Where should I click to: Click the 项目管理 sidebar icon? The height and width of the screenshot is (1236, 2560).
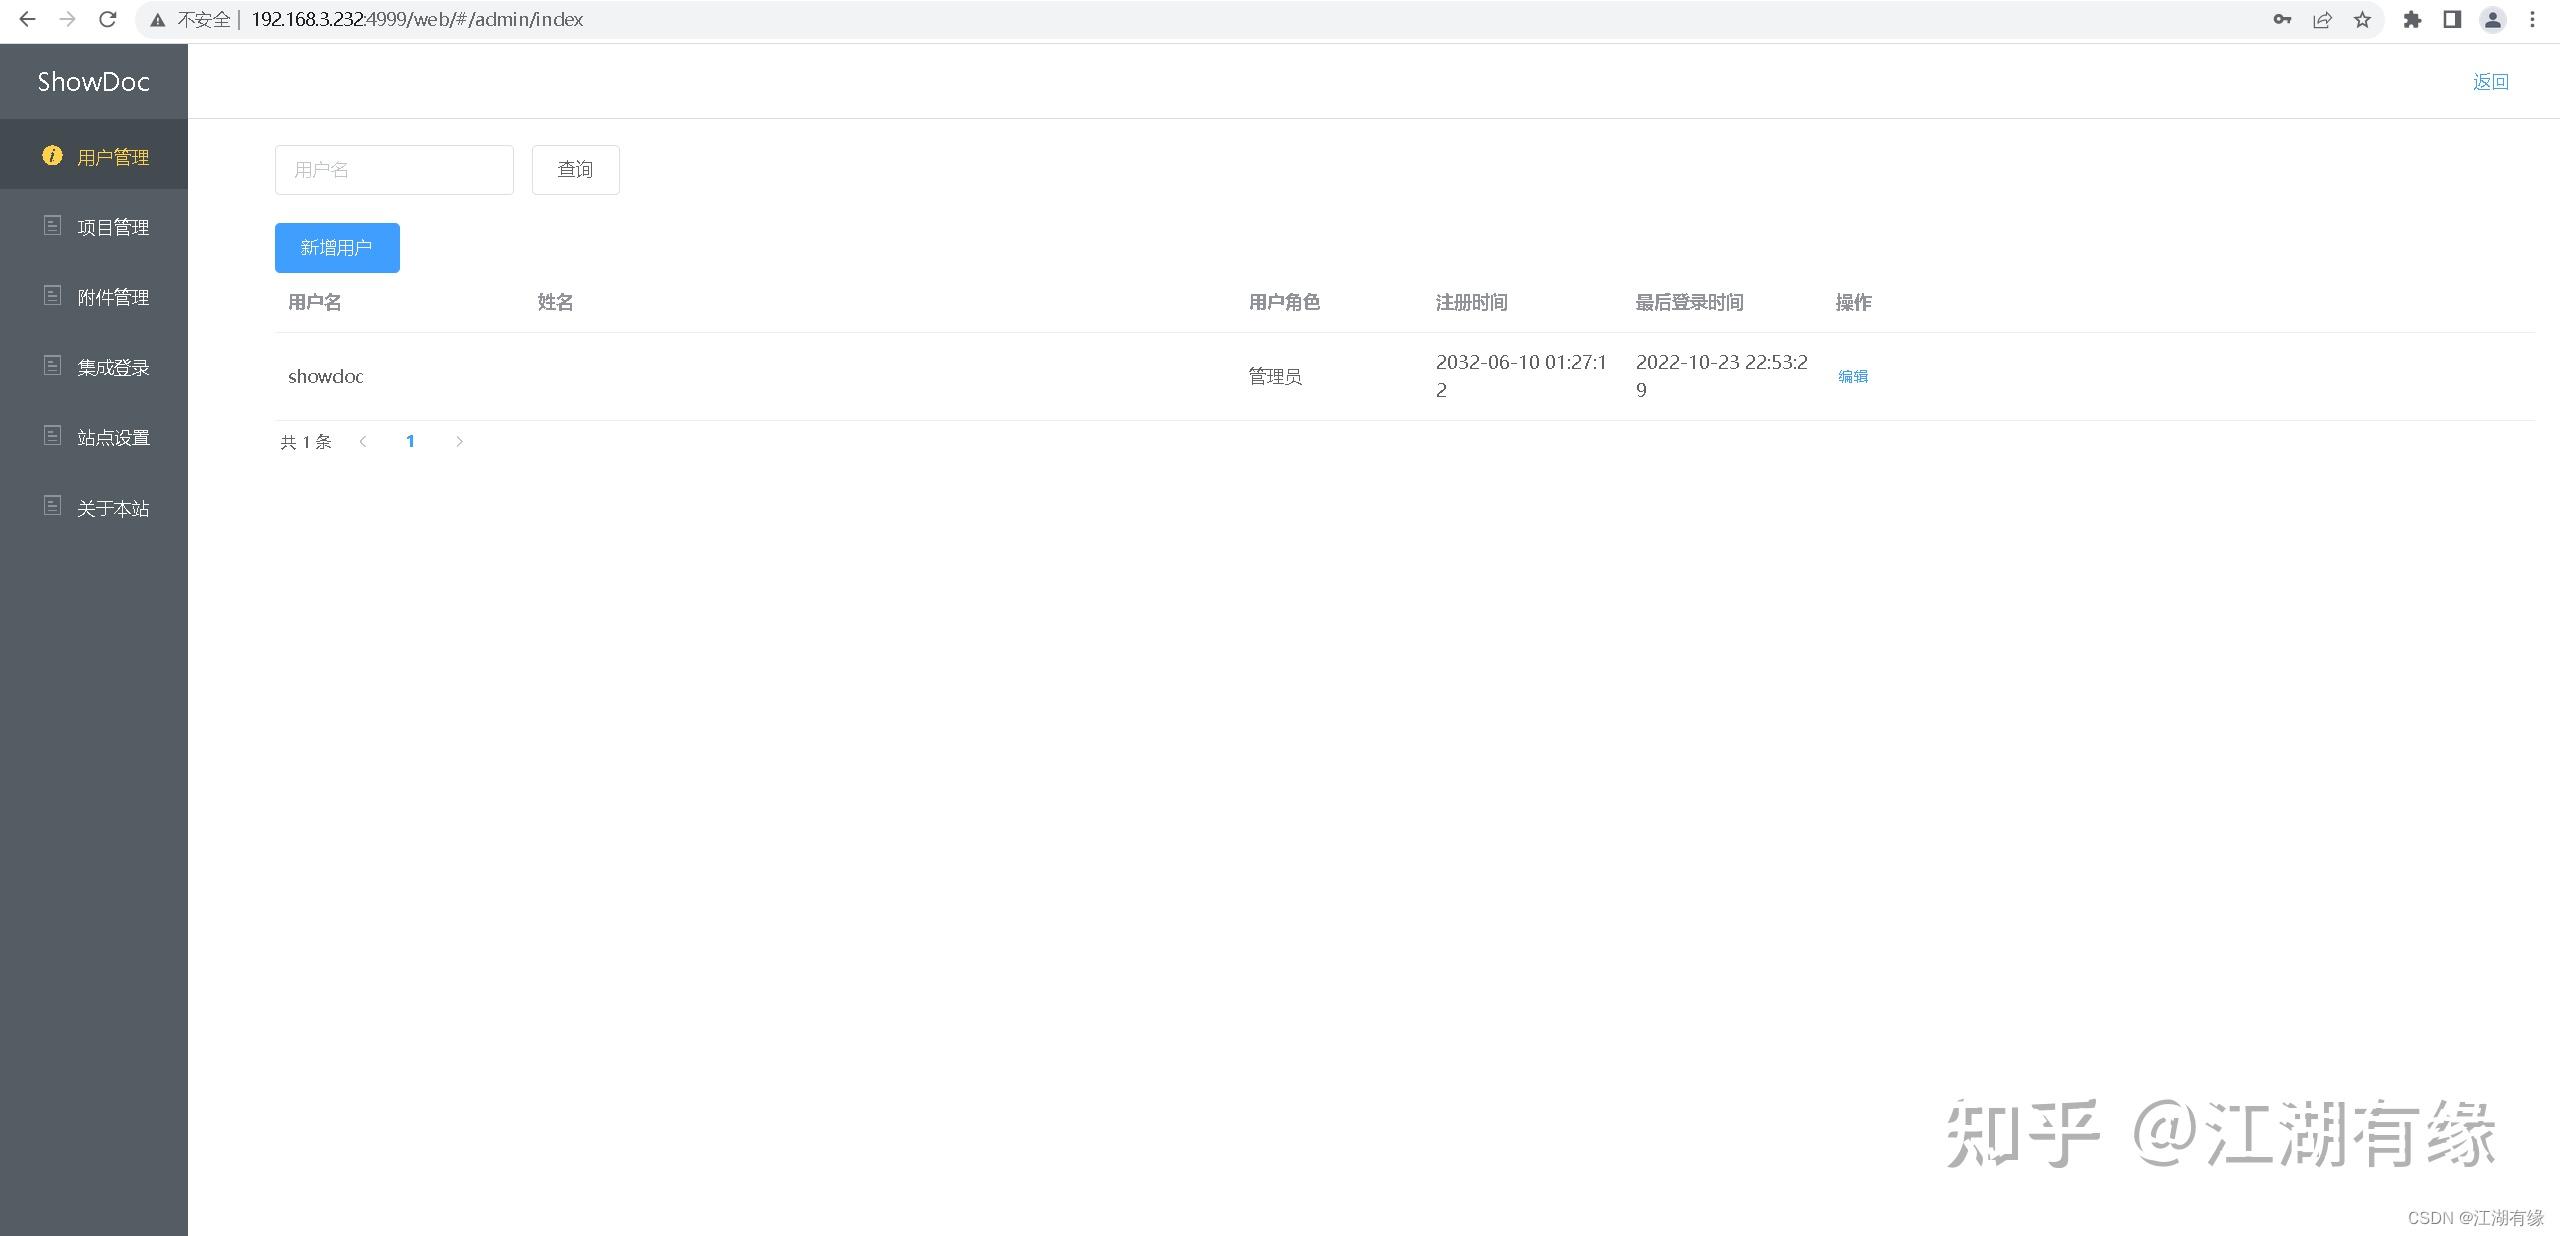click(52, 225)
